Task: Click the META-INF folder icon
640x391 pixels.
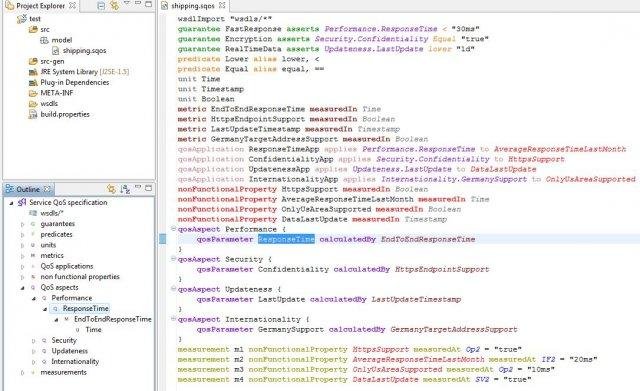Action: [x=33, y=93]
